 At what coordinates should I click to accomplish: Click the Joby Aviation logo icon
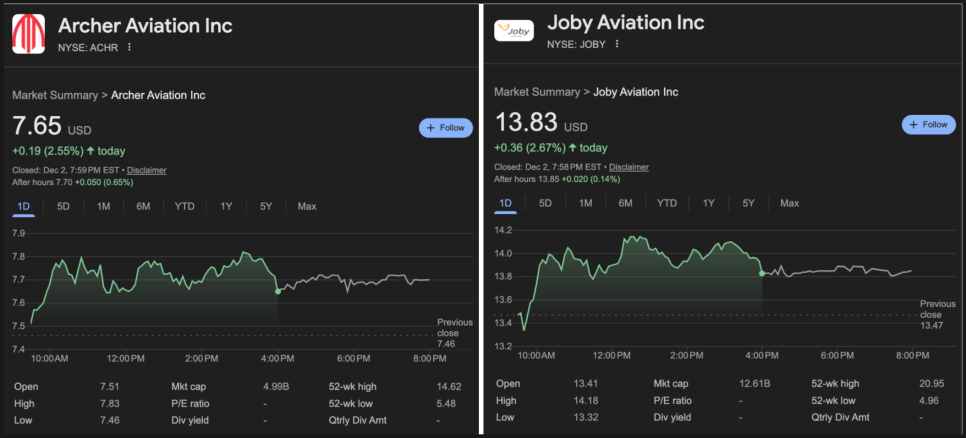[x=514, y=31]
